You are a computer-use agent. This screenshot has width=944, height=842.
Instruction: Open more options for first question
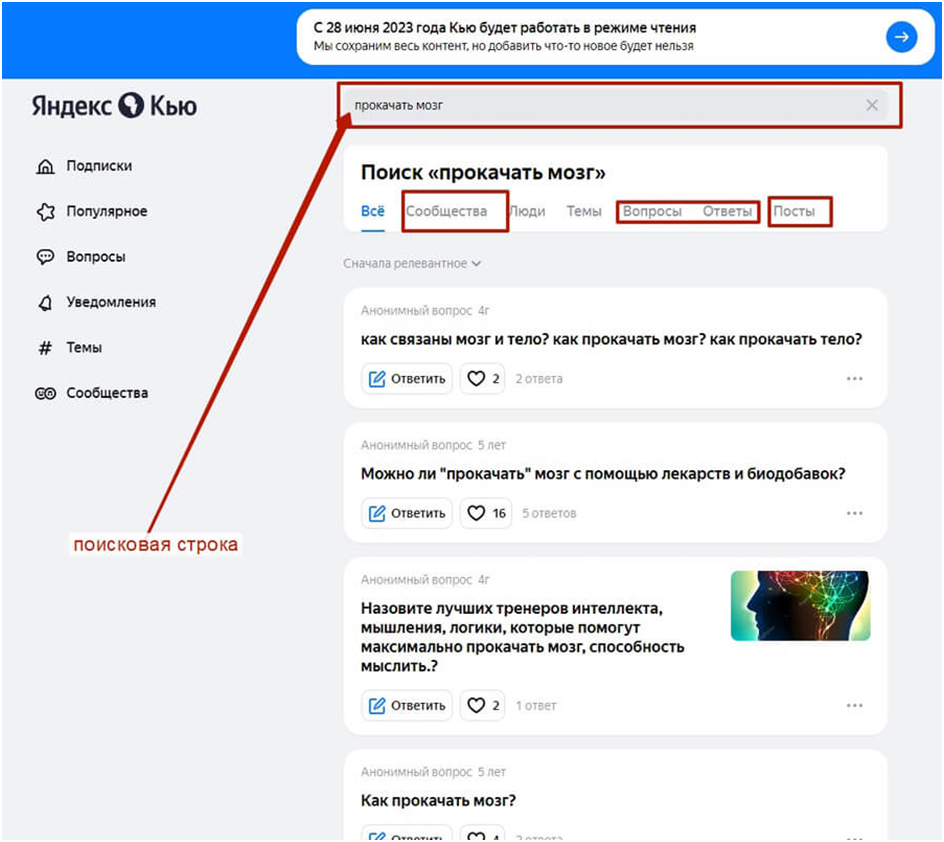tap(854, 379)
